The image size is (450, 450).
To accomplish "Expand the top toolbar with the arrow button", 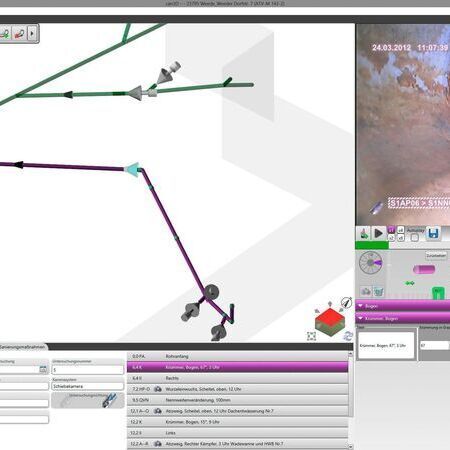I will pyautogui.click(x=32, y=33).
